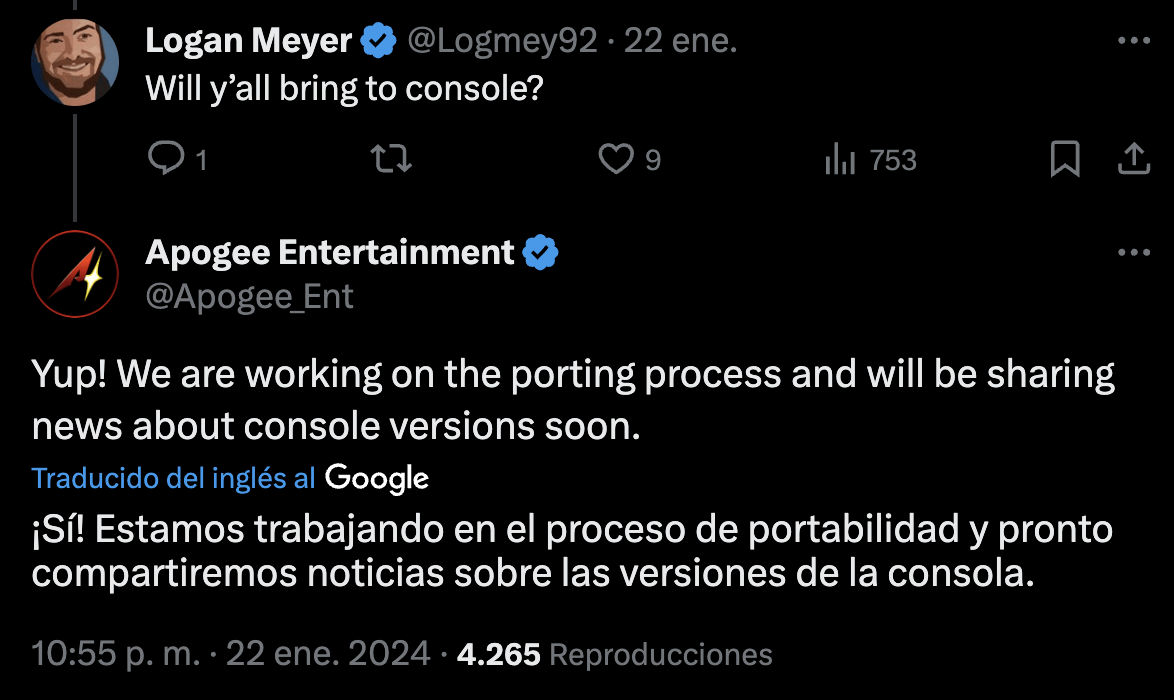Viewport: 1174px width, 700px height.
Task: Open the @Logmey92 handle link
Action: [502, 40]
